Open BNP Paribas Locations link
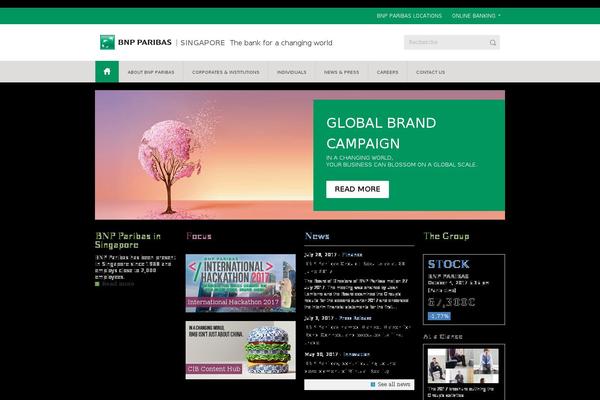600x400 pixels. point(409,16)
